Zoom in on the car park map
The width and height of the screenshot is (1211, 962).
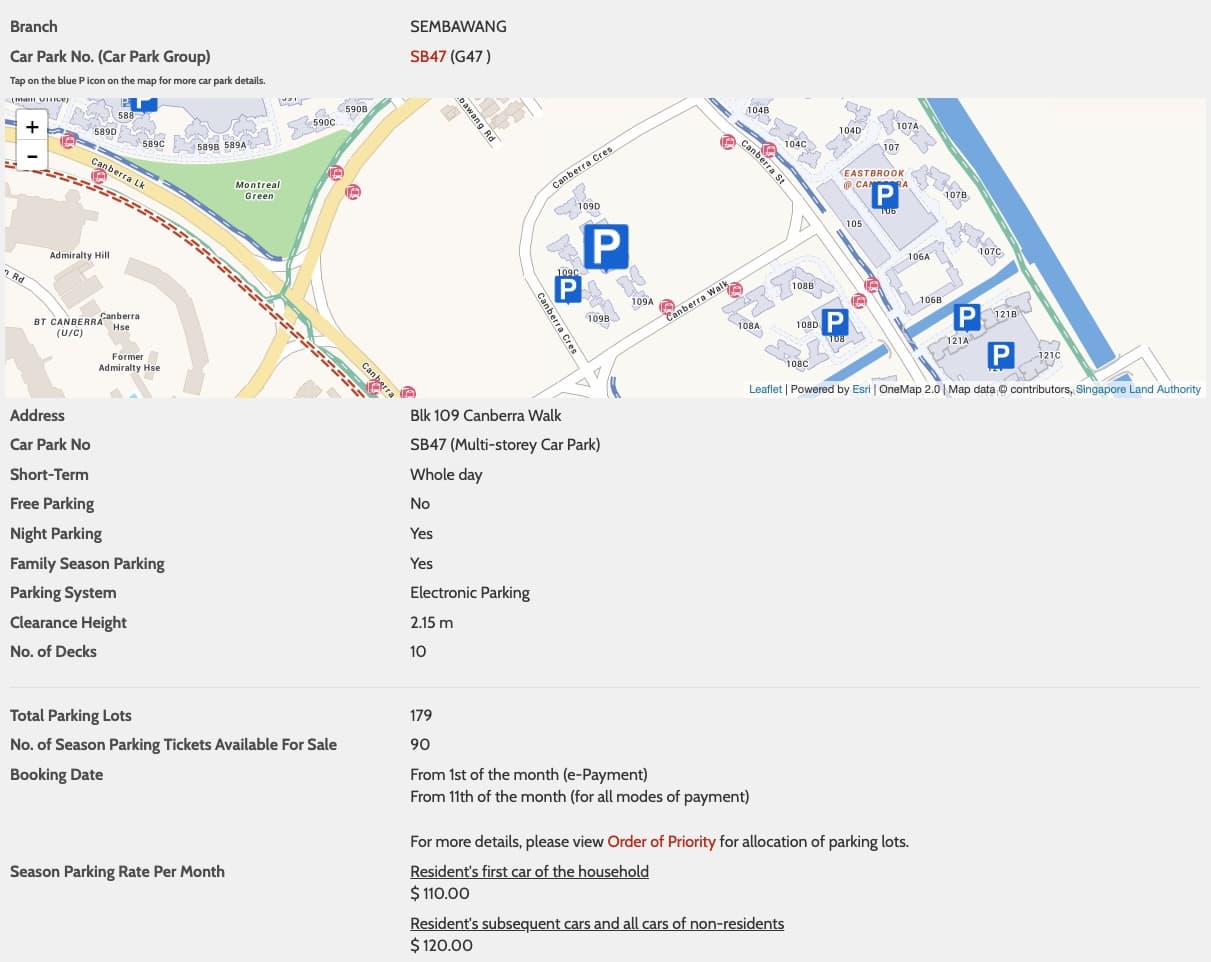pyautogui.click(x=32, y=127)
